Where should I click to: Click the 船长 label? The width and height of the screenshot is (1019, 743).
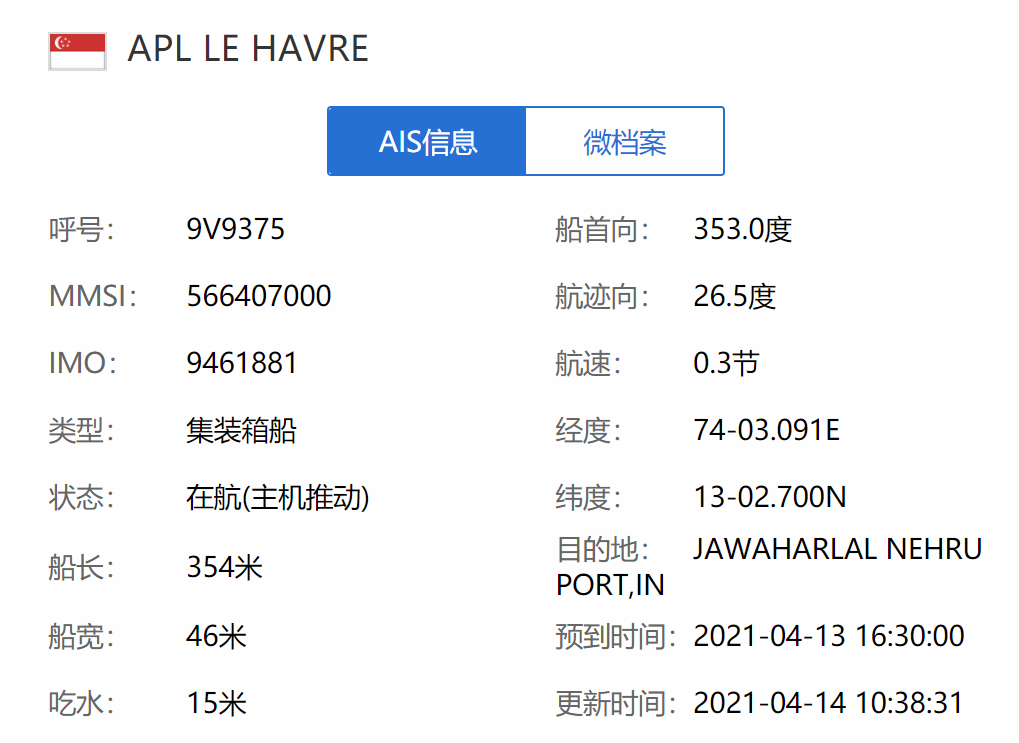click(81, 567)
